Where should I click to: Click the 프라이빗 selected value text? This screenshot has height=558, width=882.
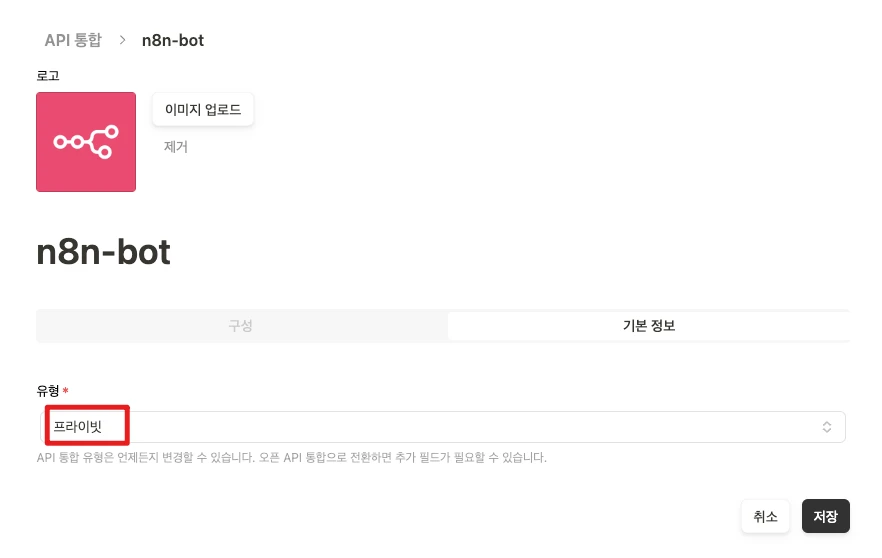77,427
